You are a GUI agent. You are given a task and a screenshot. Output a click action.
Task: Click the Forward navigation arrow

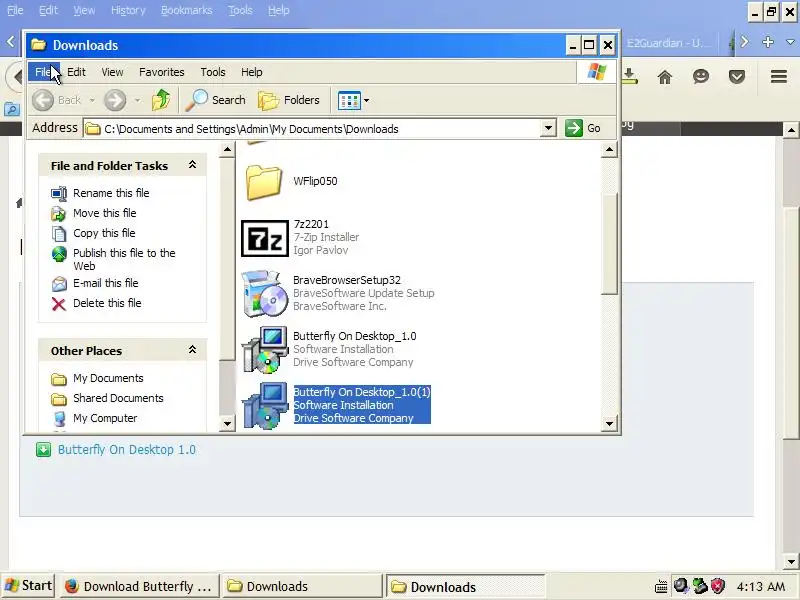[x=115, y=100]
